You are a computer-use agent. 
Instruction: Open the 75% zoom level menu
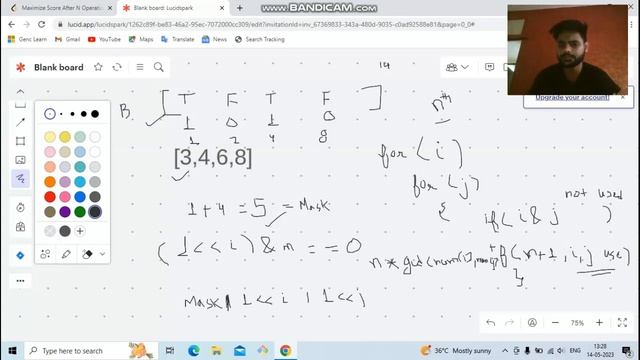pyautogui.click(x=577, y=323)
